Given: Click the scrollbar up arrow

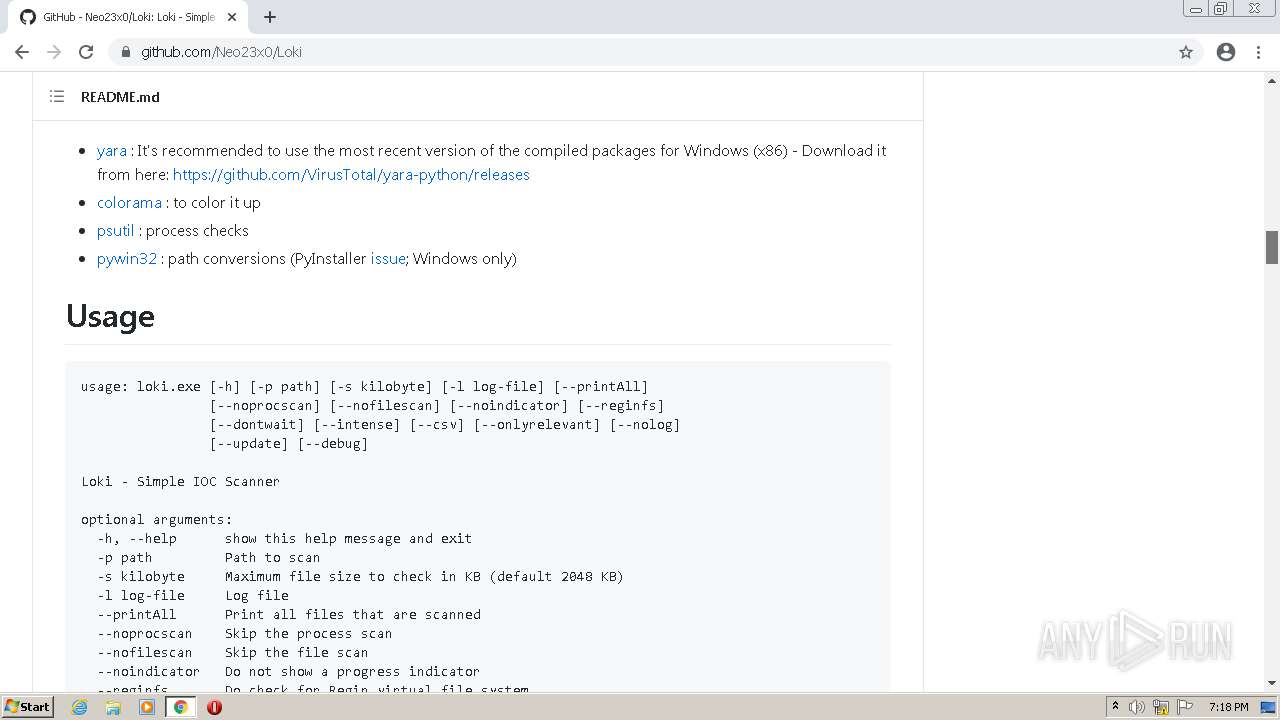Looking at the screenshot, I should [x=1272, y=80].
